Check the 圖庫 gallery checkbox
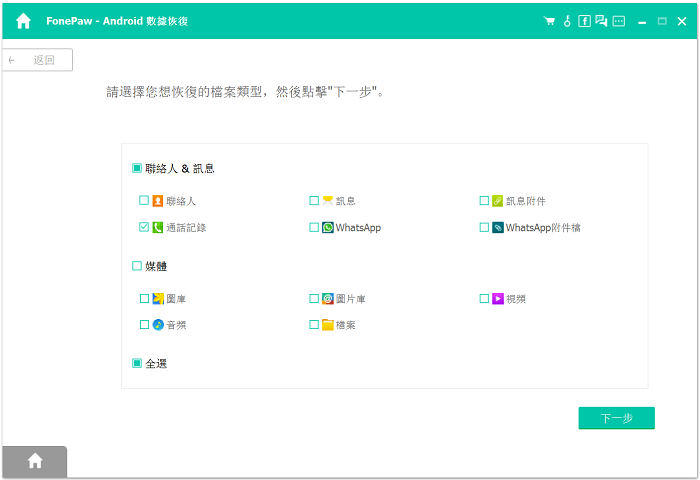 pyautogui.click(x=144, y=298)
